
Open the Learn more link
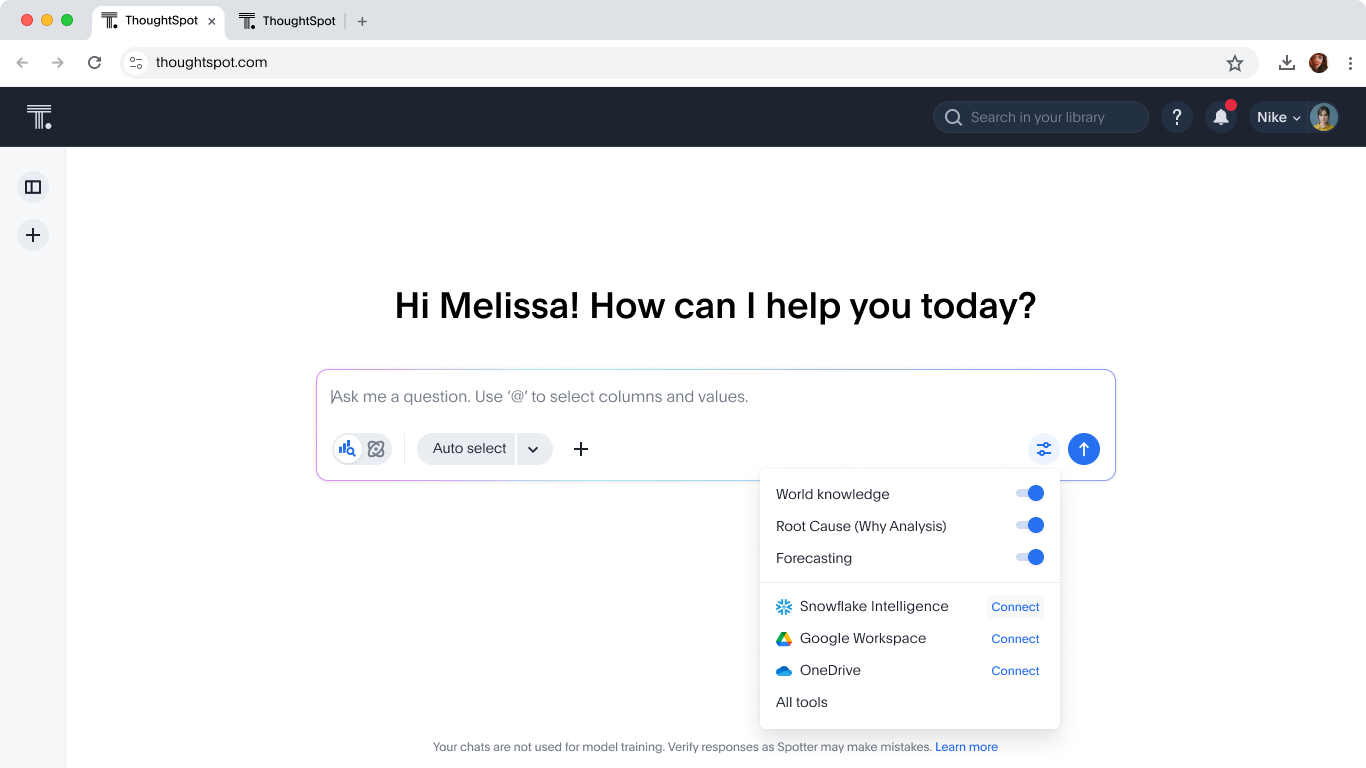[x=965, y=746]
